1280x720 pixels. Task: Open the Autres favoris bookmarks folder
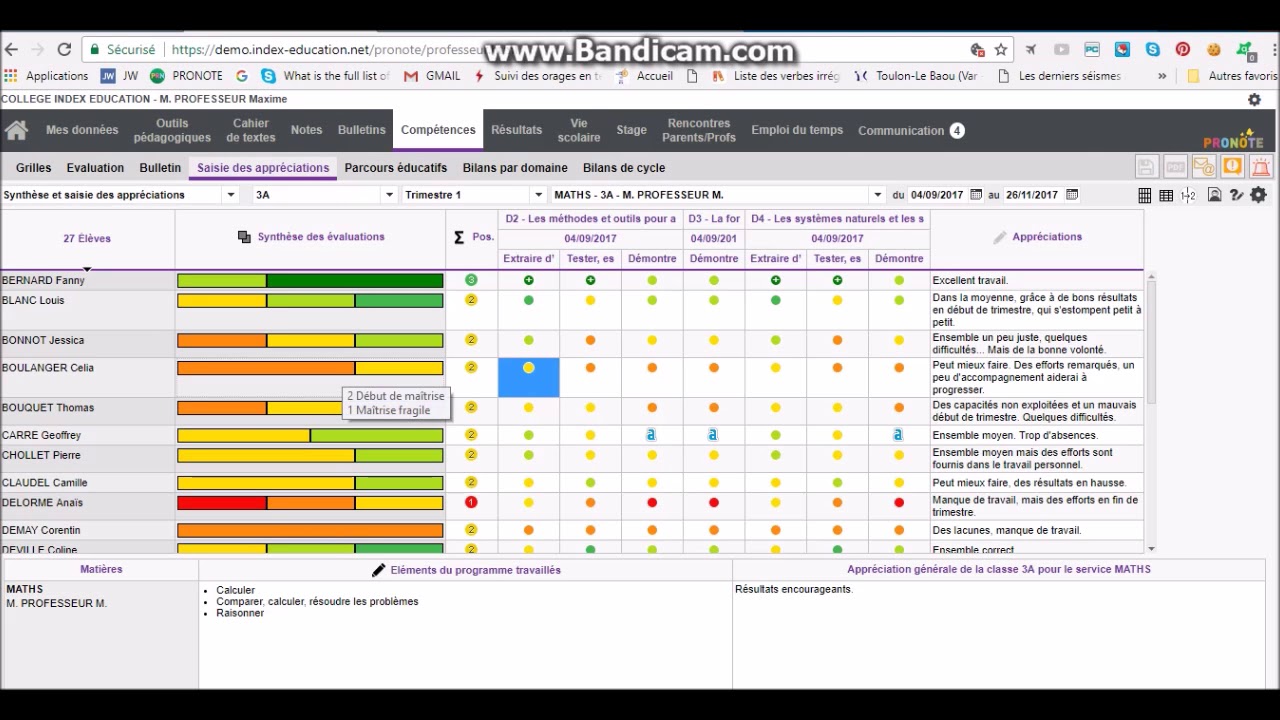(1231, 76)
